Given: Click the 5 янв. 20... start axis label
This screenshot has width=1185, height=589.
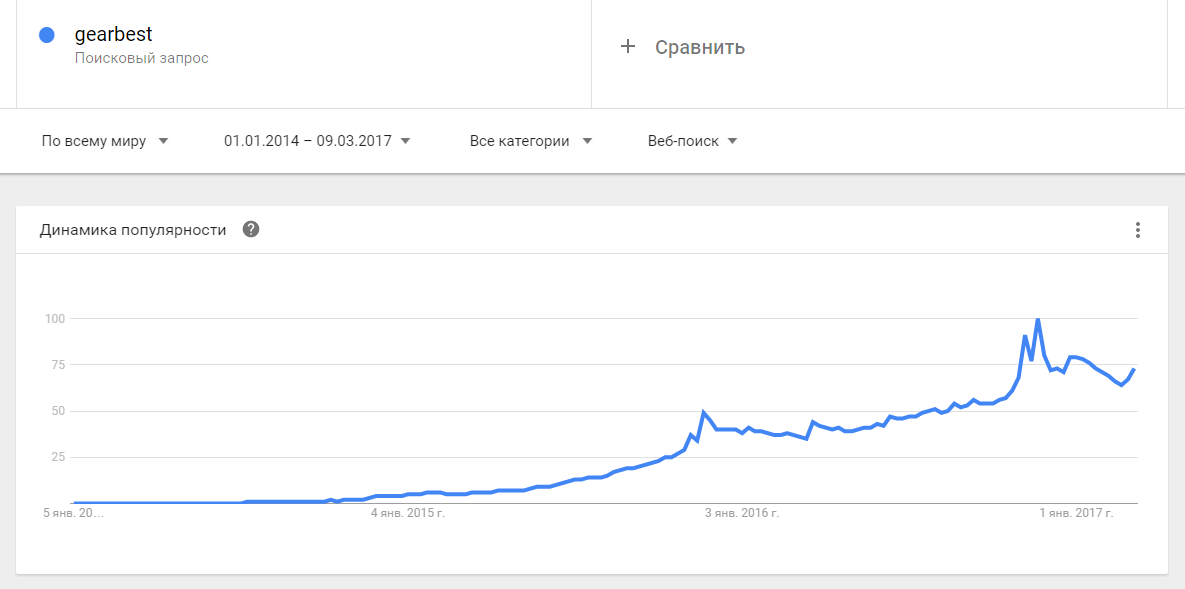Looking at the screenshot, I should tap(74, 513).
